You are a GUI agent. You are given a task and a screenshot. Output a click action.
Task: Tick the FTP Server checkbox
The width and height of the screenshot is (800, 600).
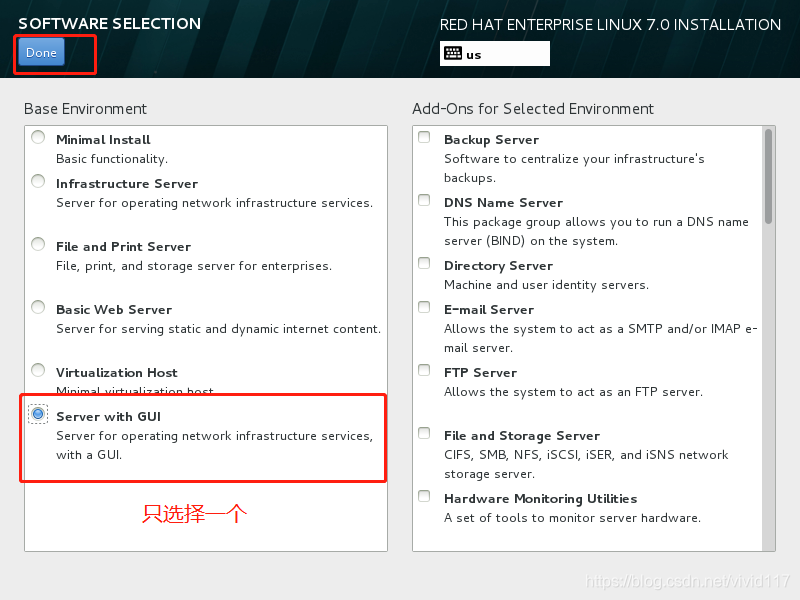point(424,370)
